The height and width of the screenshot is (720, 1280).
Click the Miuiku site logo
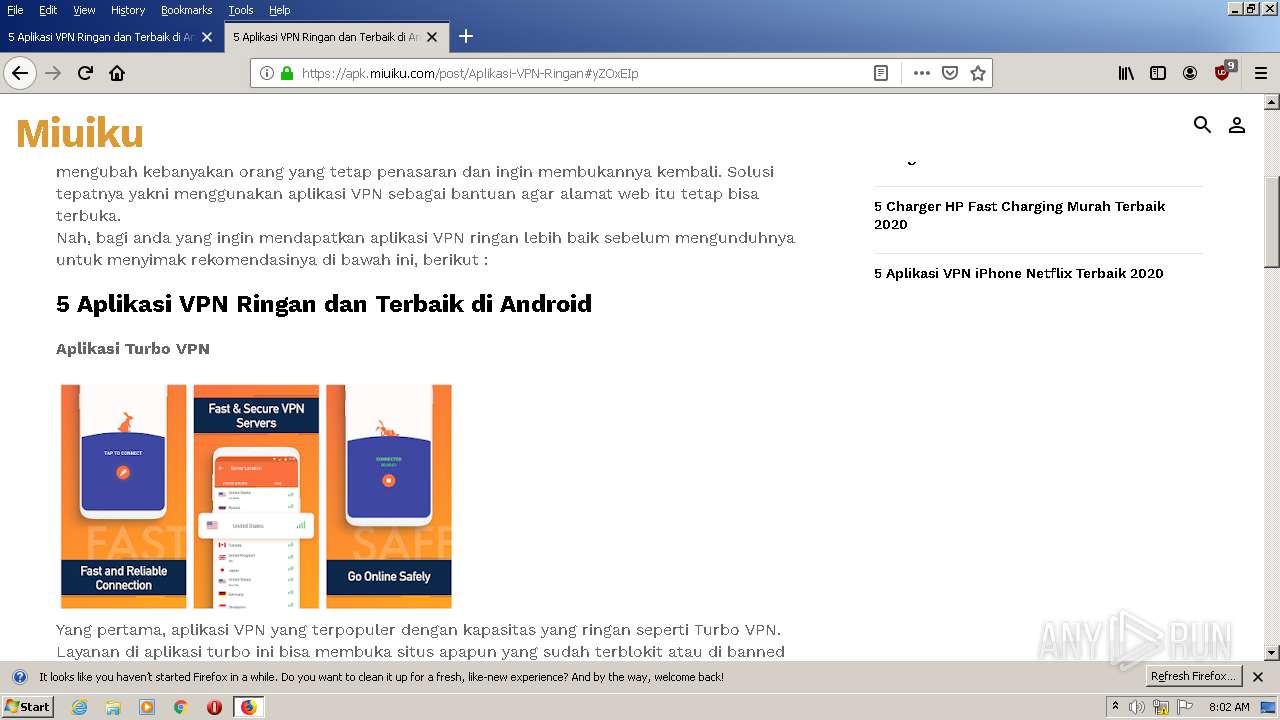pyautogui.click(x=80, y=133)
